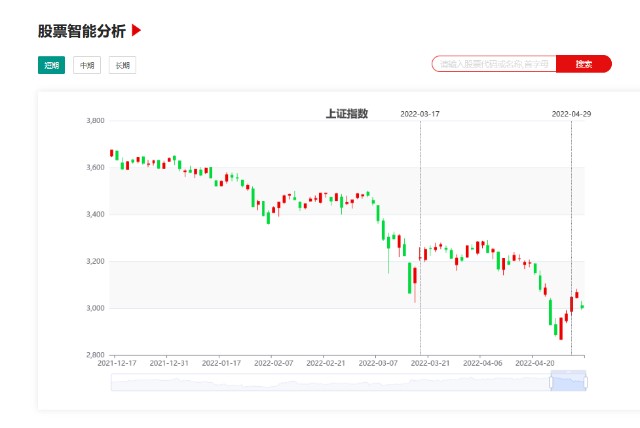Click the 3,400 y-axis label
The width and height of the screenshot is (640, 428).
pos(96,214)
